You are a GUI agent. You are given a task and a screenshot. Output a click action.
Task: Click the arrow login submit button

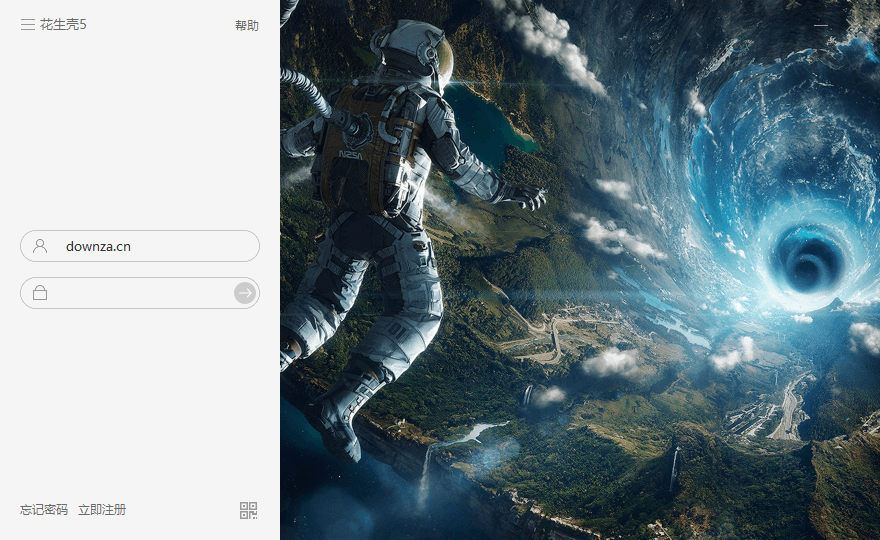click(x=245, y=293)
